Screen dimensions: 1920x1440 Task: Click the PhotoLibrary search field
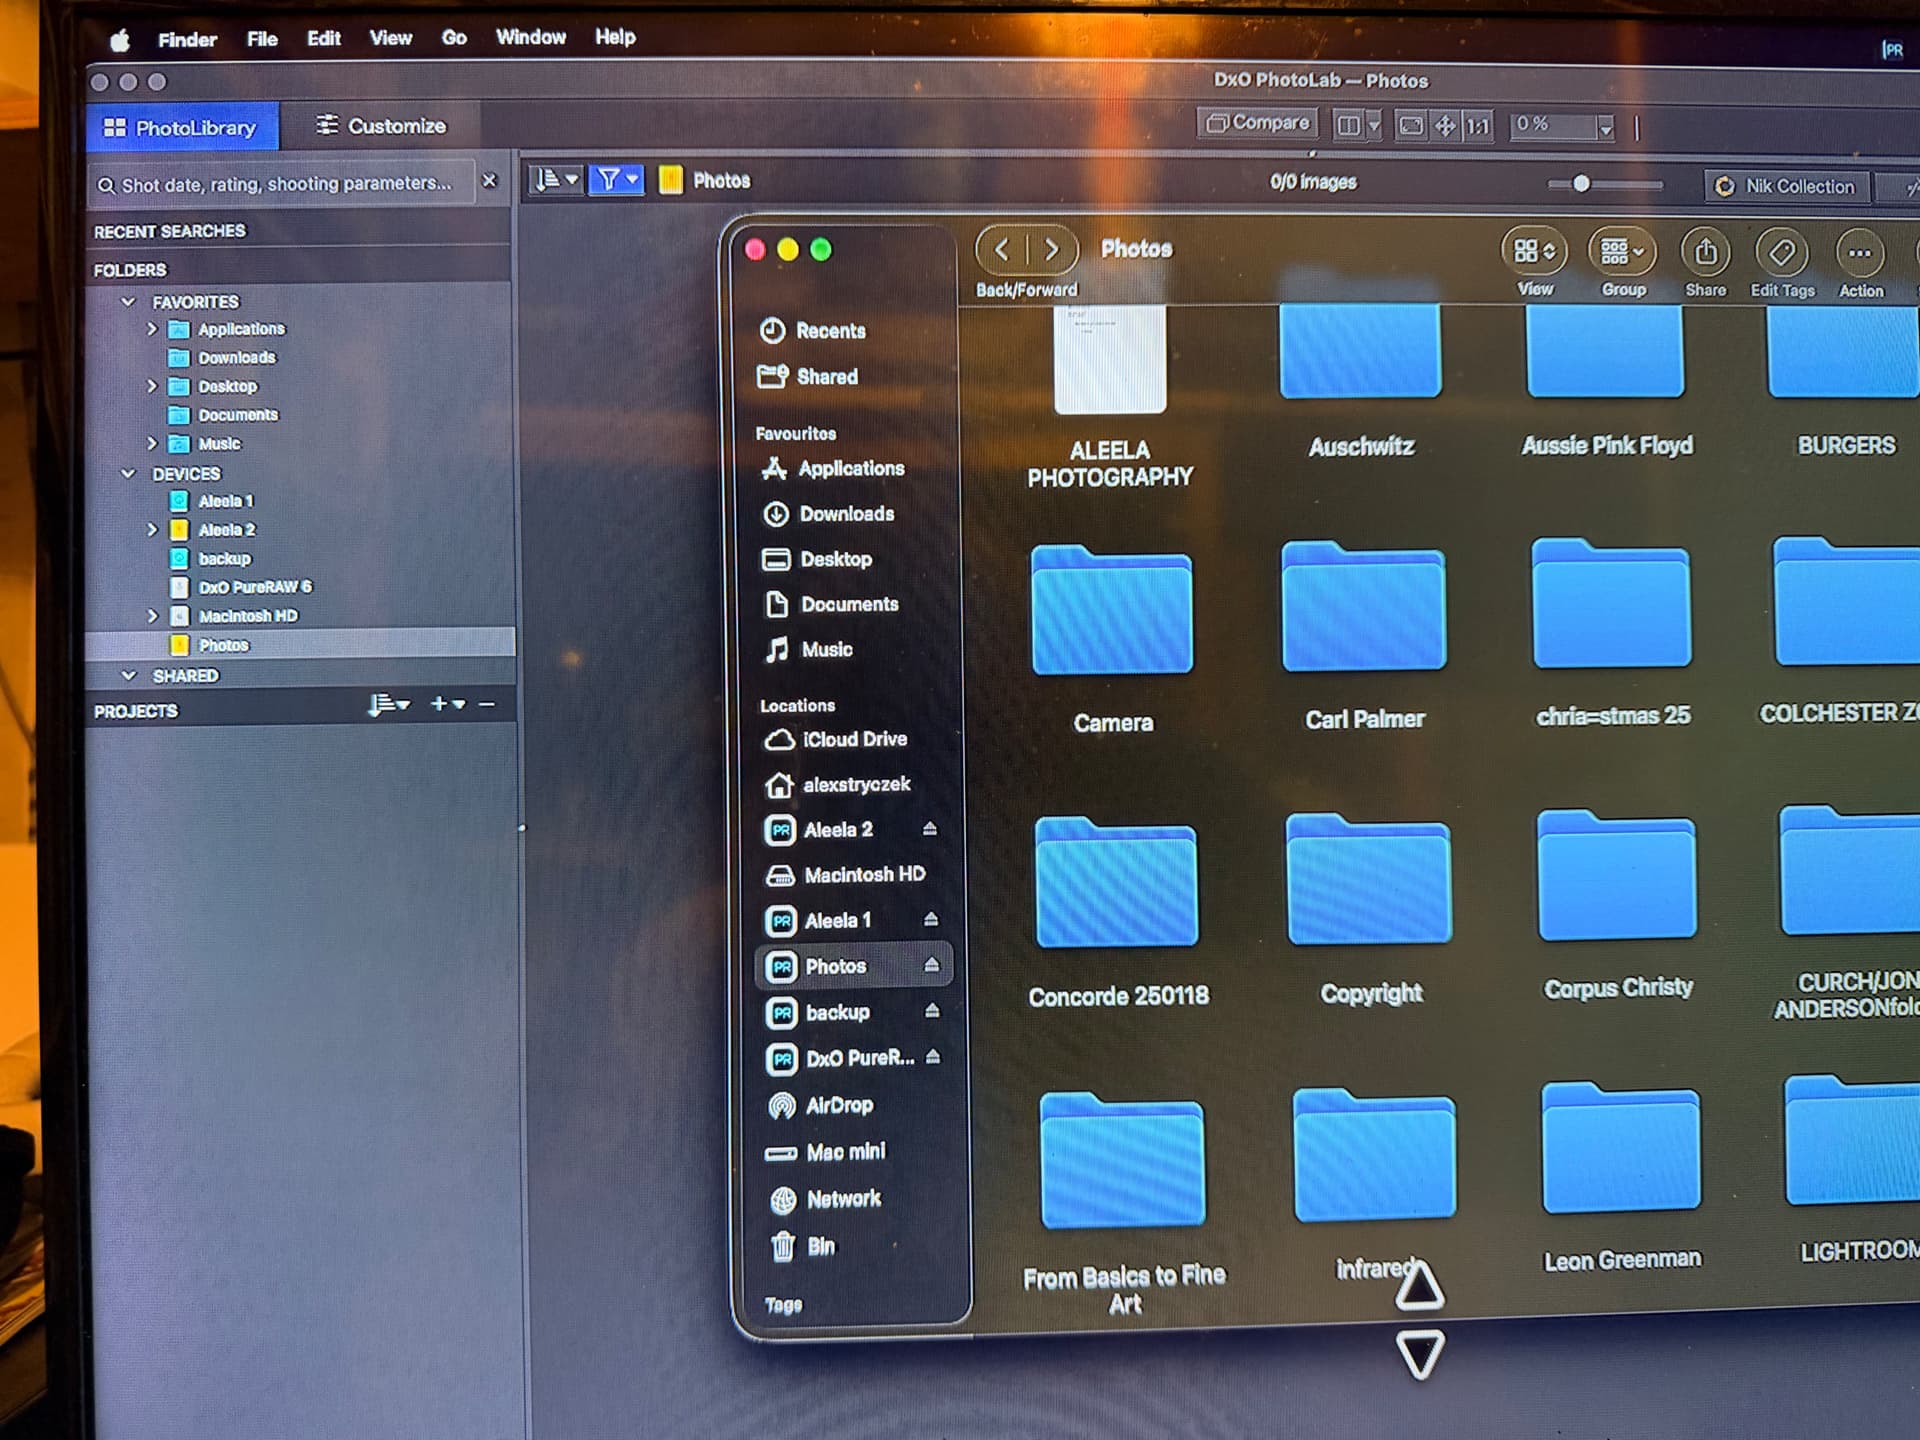(285, 184)
